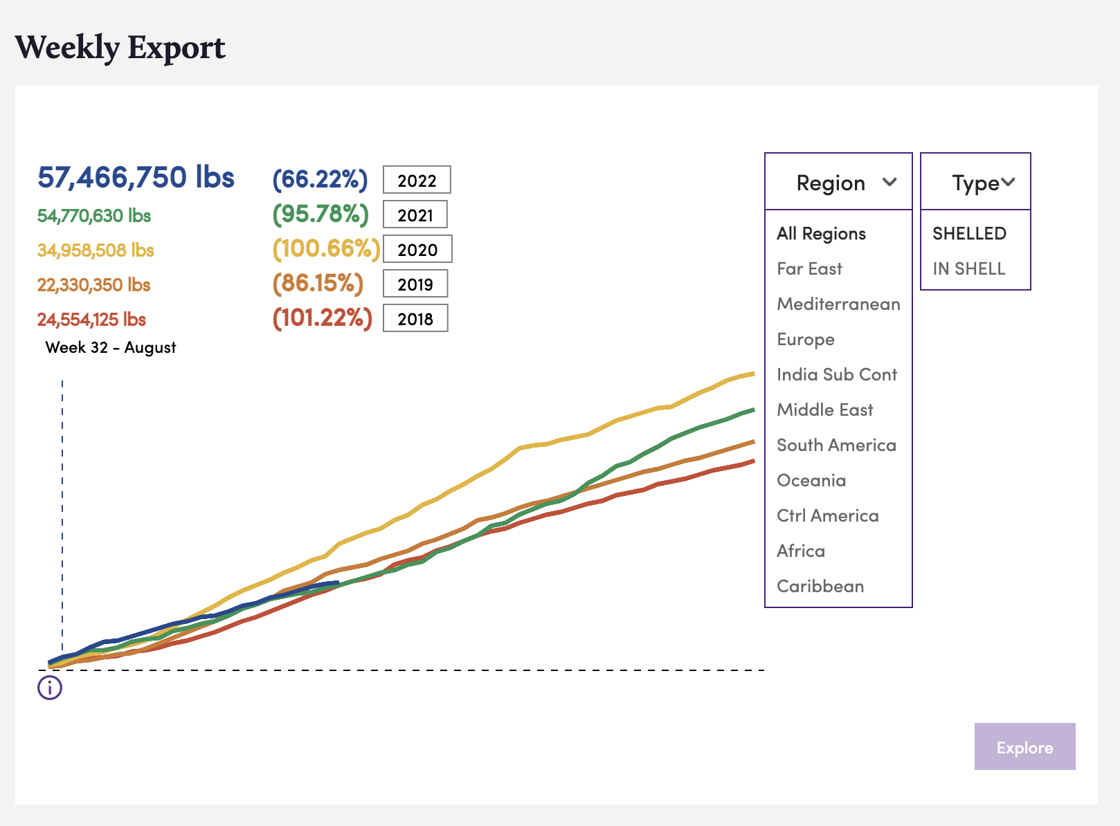This screenshot has height=826, width=1120.
Task: Select All Regions option
Action: coord(821,233)
